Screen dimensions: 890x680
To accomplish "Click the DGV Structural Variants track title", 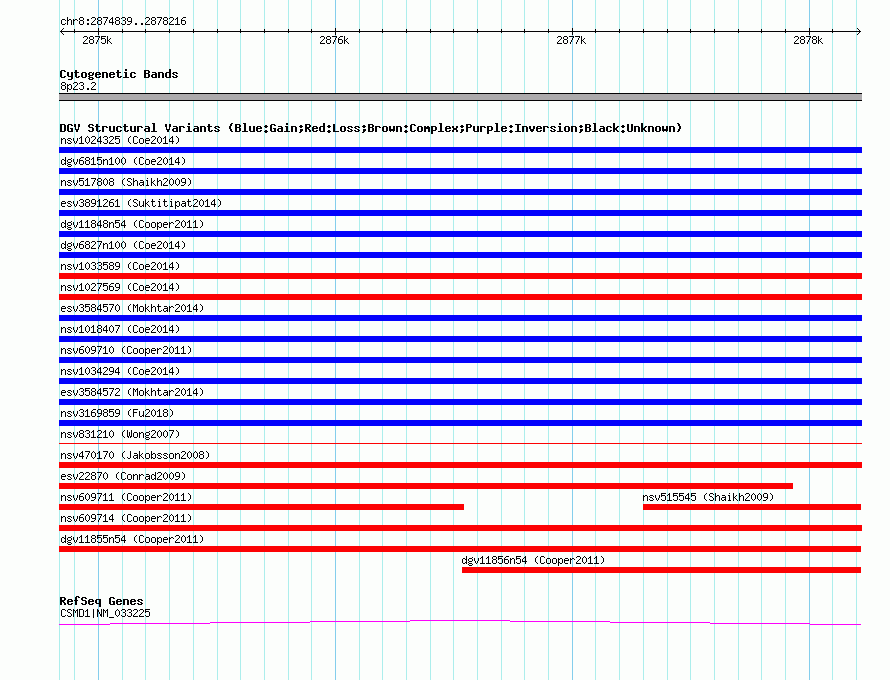I will (370, 128).
